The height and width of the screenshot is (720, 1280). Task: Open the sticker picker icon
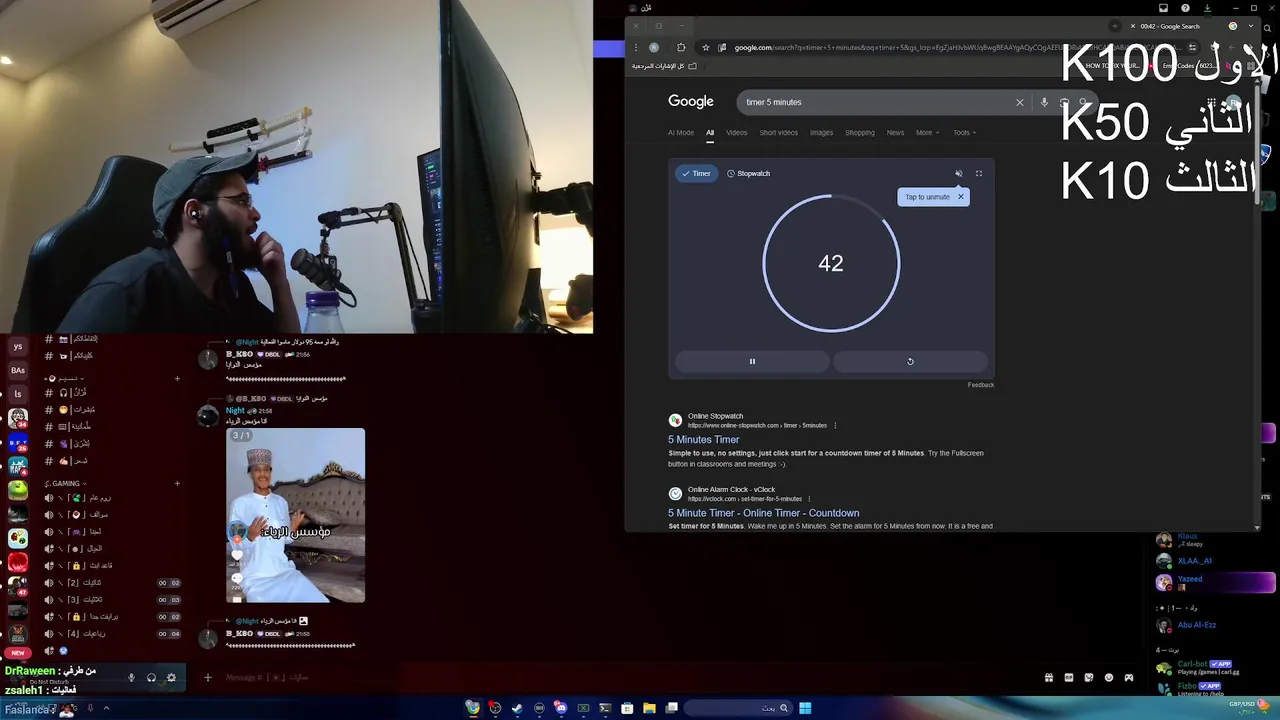coord(1088,677)
